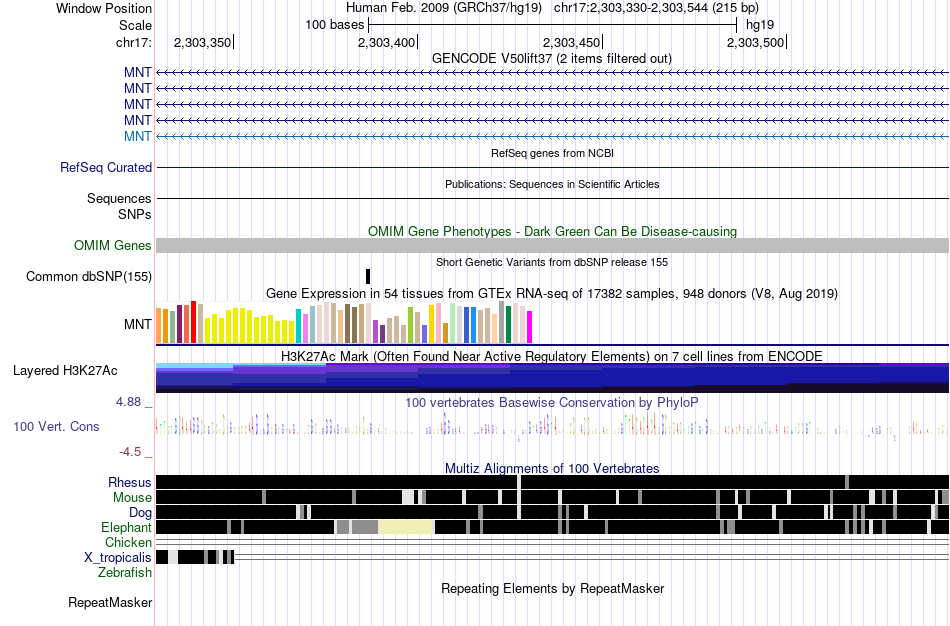Click the 'Human Feb. 2009 (GRCh37/hg19)' header text
950x626 pixels.
pyautogui.click(x=443, y=8)
